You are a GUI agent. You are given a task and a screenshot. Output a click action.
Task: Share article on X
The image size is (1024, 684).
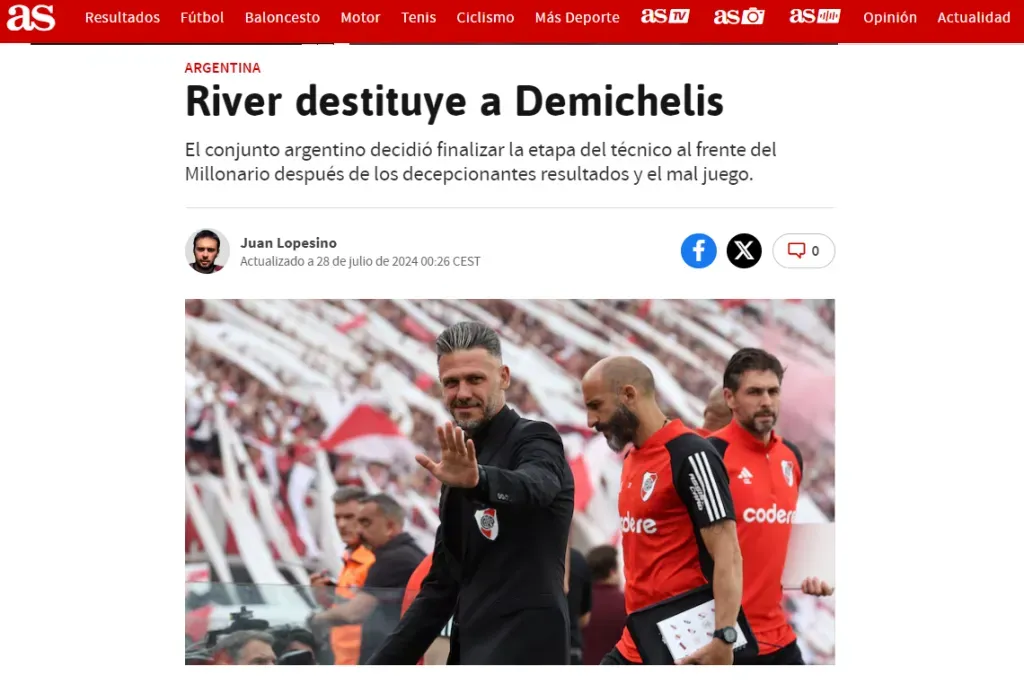click(x=744, y=251)
